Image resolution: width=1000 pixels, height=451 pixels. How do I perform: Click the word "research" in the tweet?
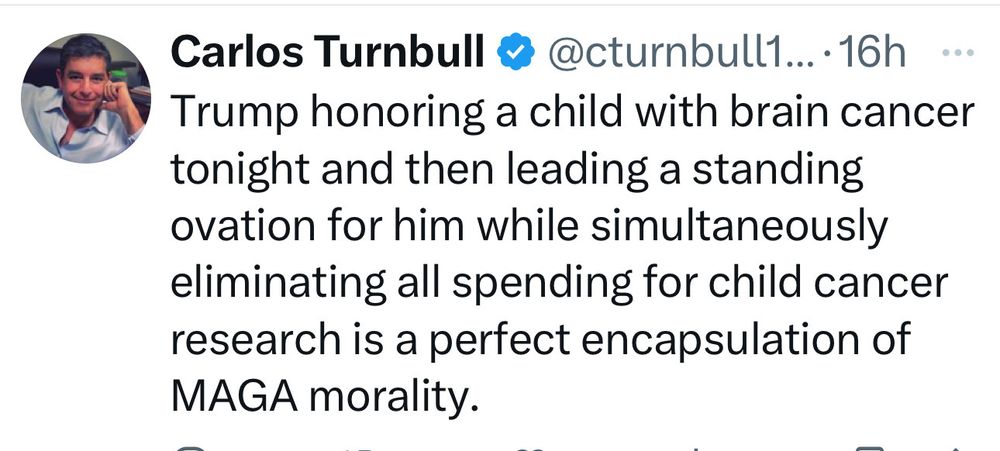pyautogui.click(x=256, y=340)
